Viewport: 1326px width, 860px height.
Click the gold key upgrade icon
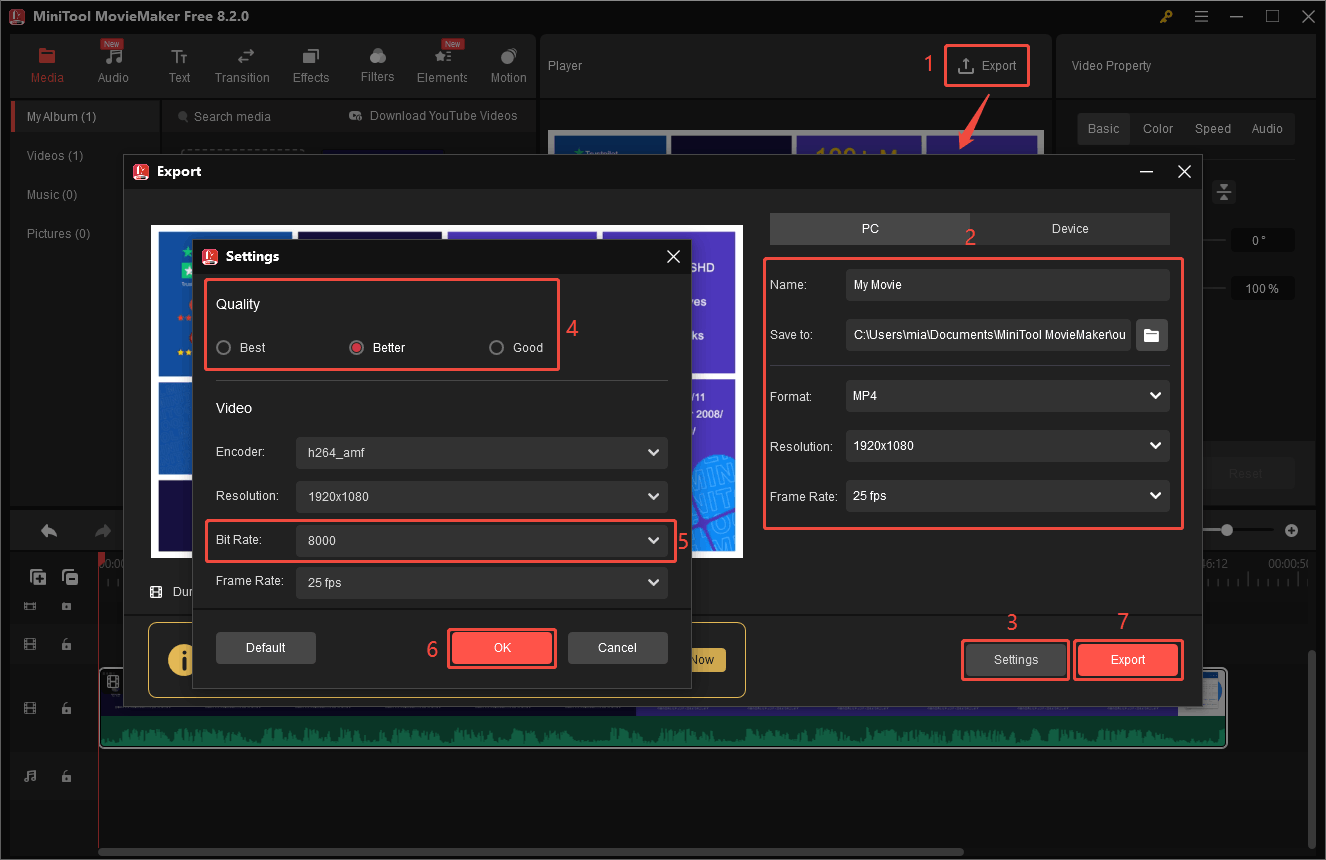pyautogui.click(x=1167, y=17)
